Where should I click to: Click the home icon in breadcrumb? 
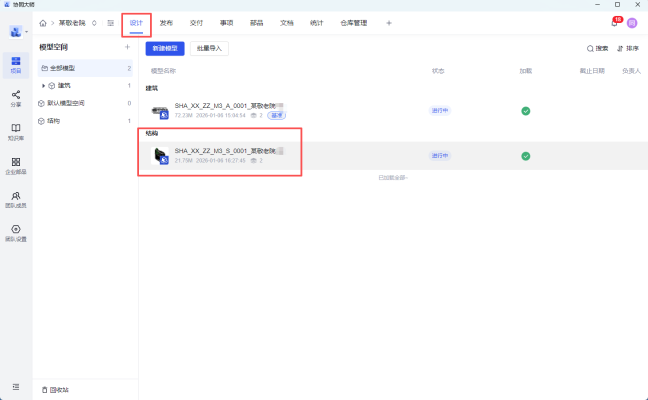[42, 22]
